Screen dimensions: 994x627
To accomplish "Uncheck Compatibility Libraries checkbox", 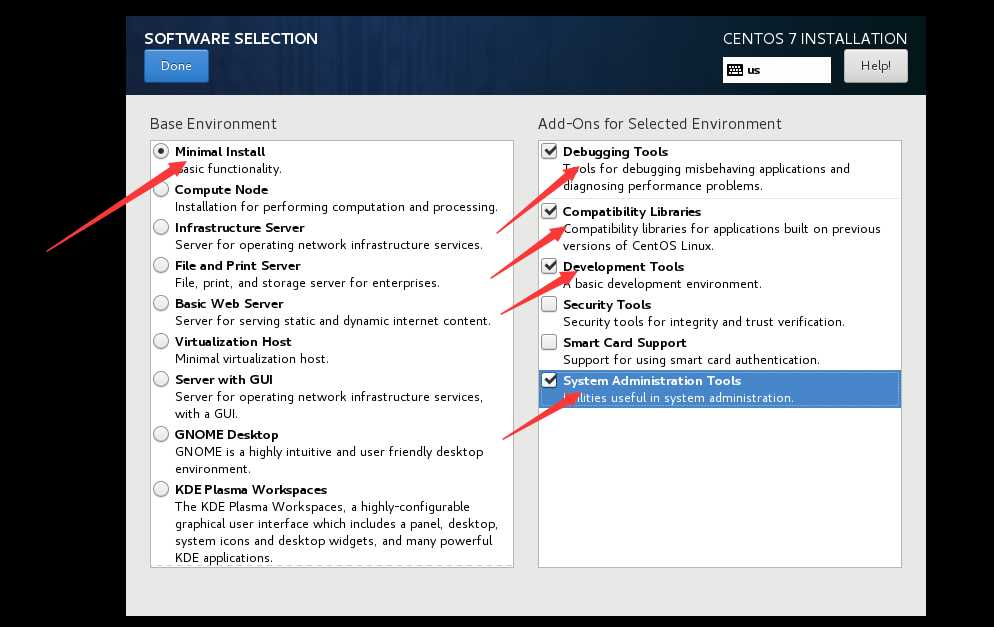I will pyautogui.click(x=549, y=211).
